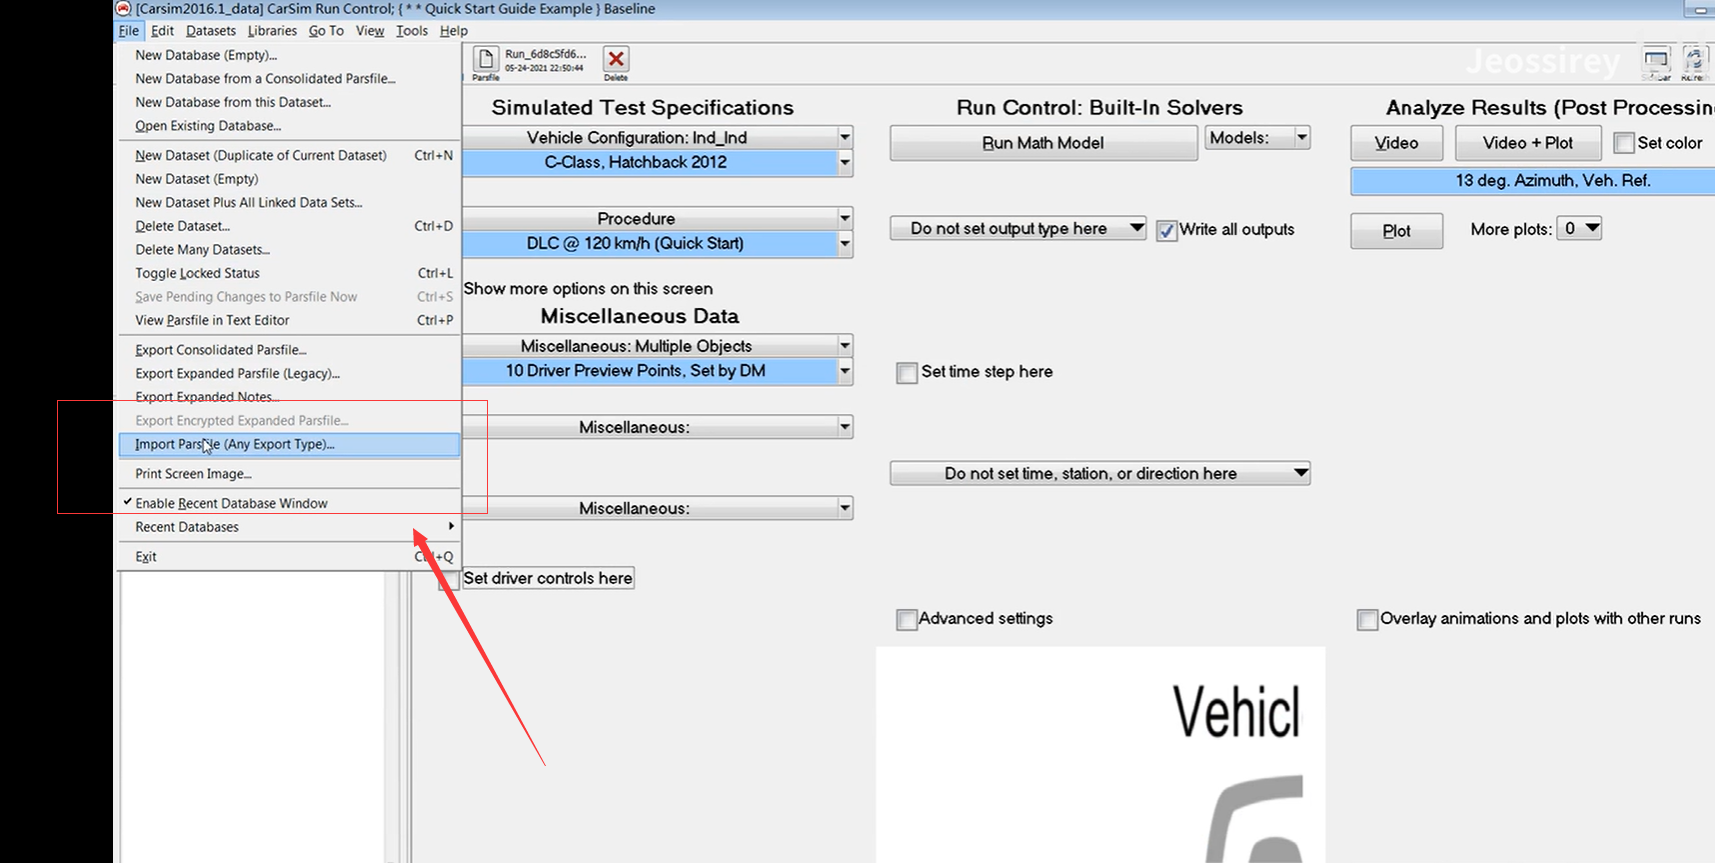Open the 10 Driver Preview Points dropdown

click(845, 371)
